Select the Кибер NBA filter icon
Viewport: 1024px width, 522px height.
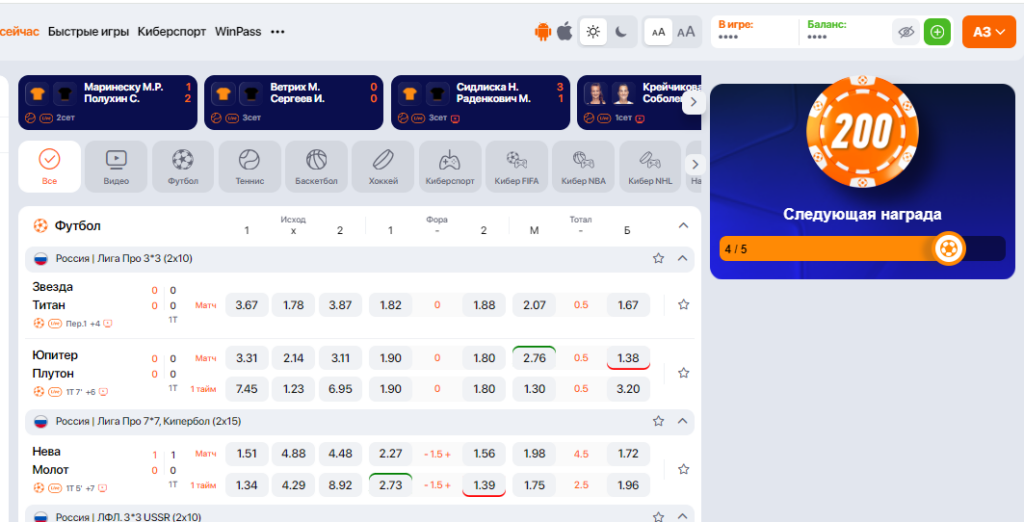583,167
